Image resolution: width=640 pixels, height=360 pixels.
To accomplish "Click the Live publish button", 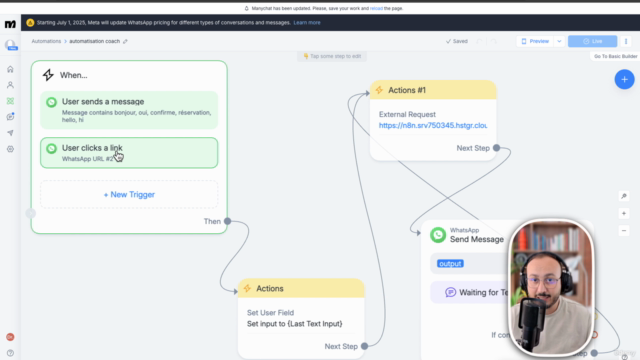I will 592,41.
